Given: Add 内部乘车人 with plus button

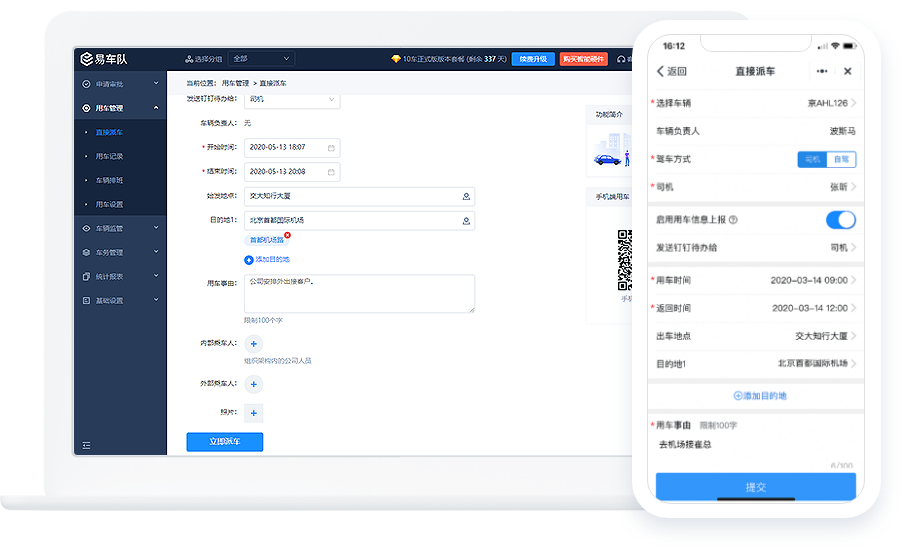Looking at the screenshot, I should click(x=253, y=344).
